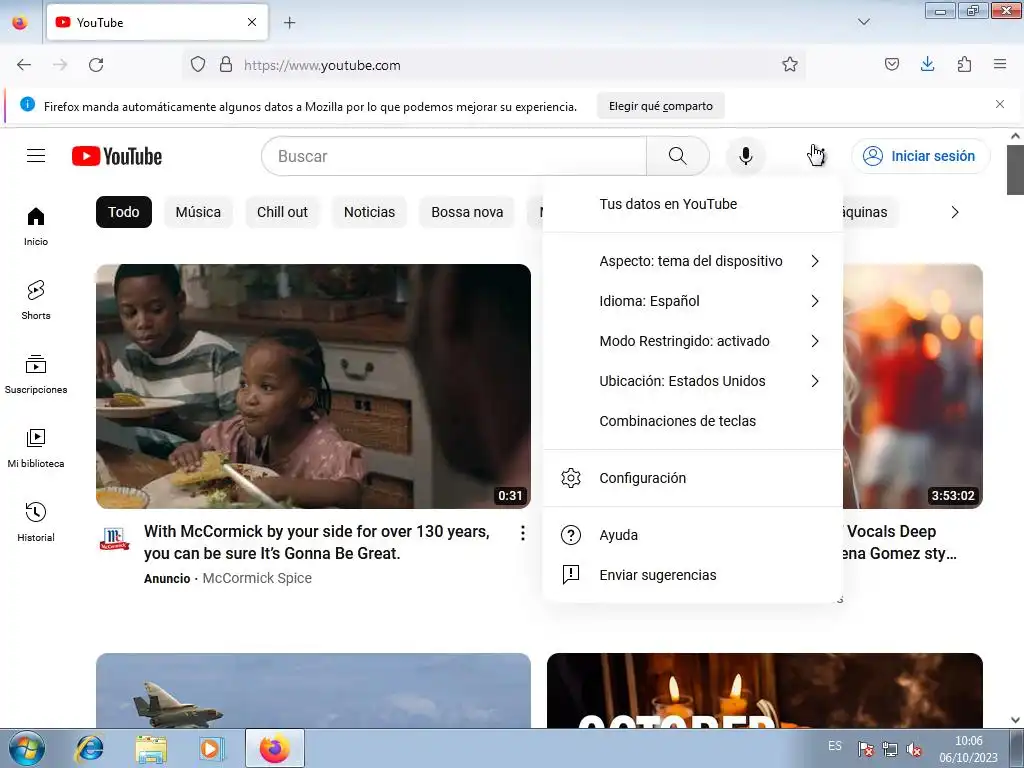Open Ayuda from the menu

pos(693,535)
